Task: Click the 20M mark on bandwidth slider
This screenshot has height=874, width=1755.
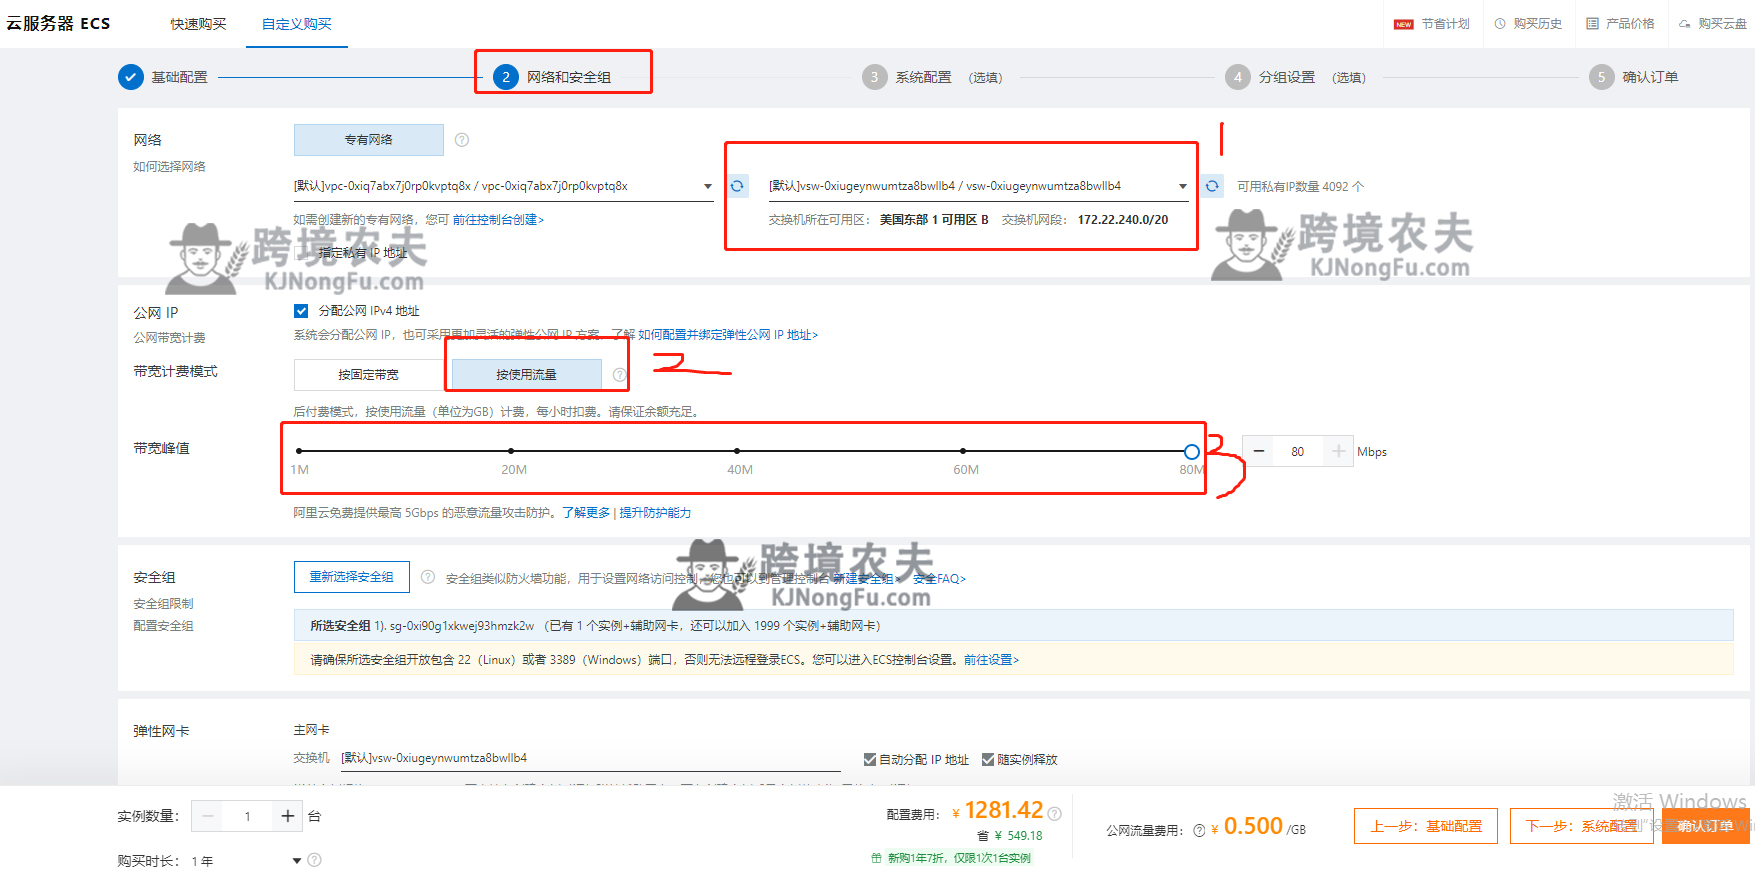Action: click(x=511, y=451)
